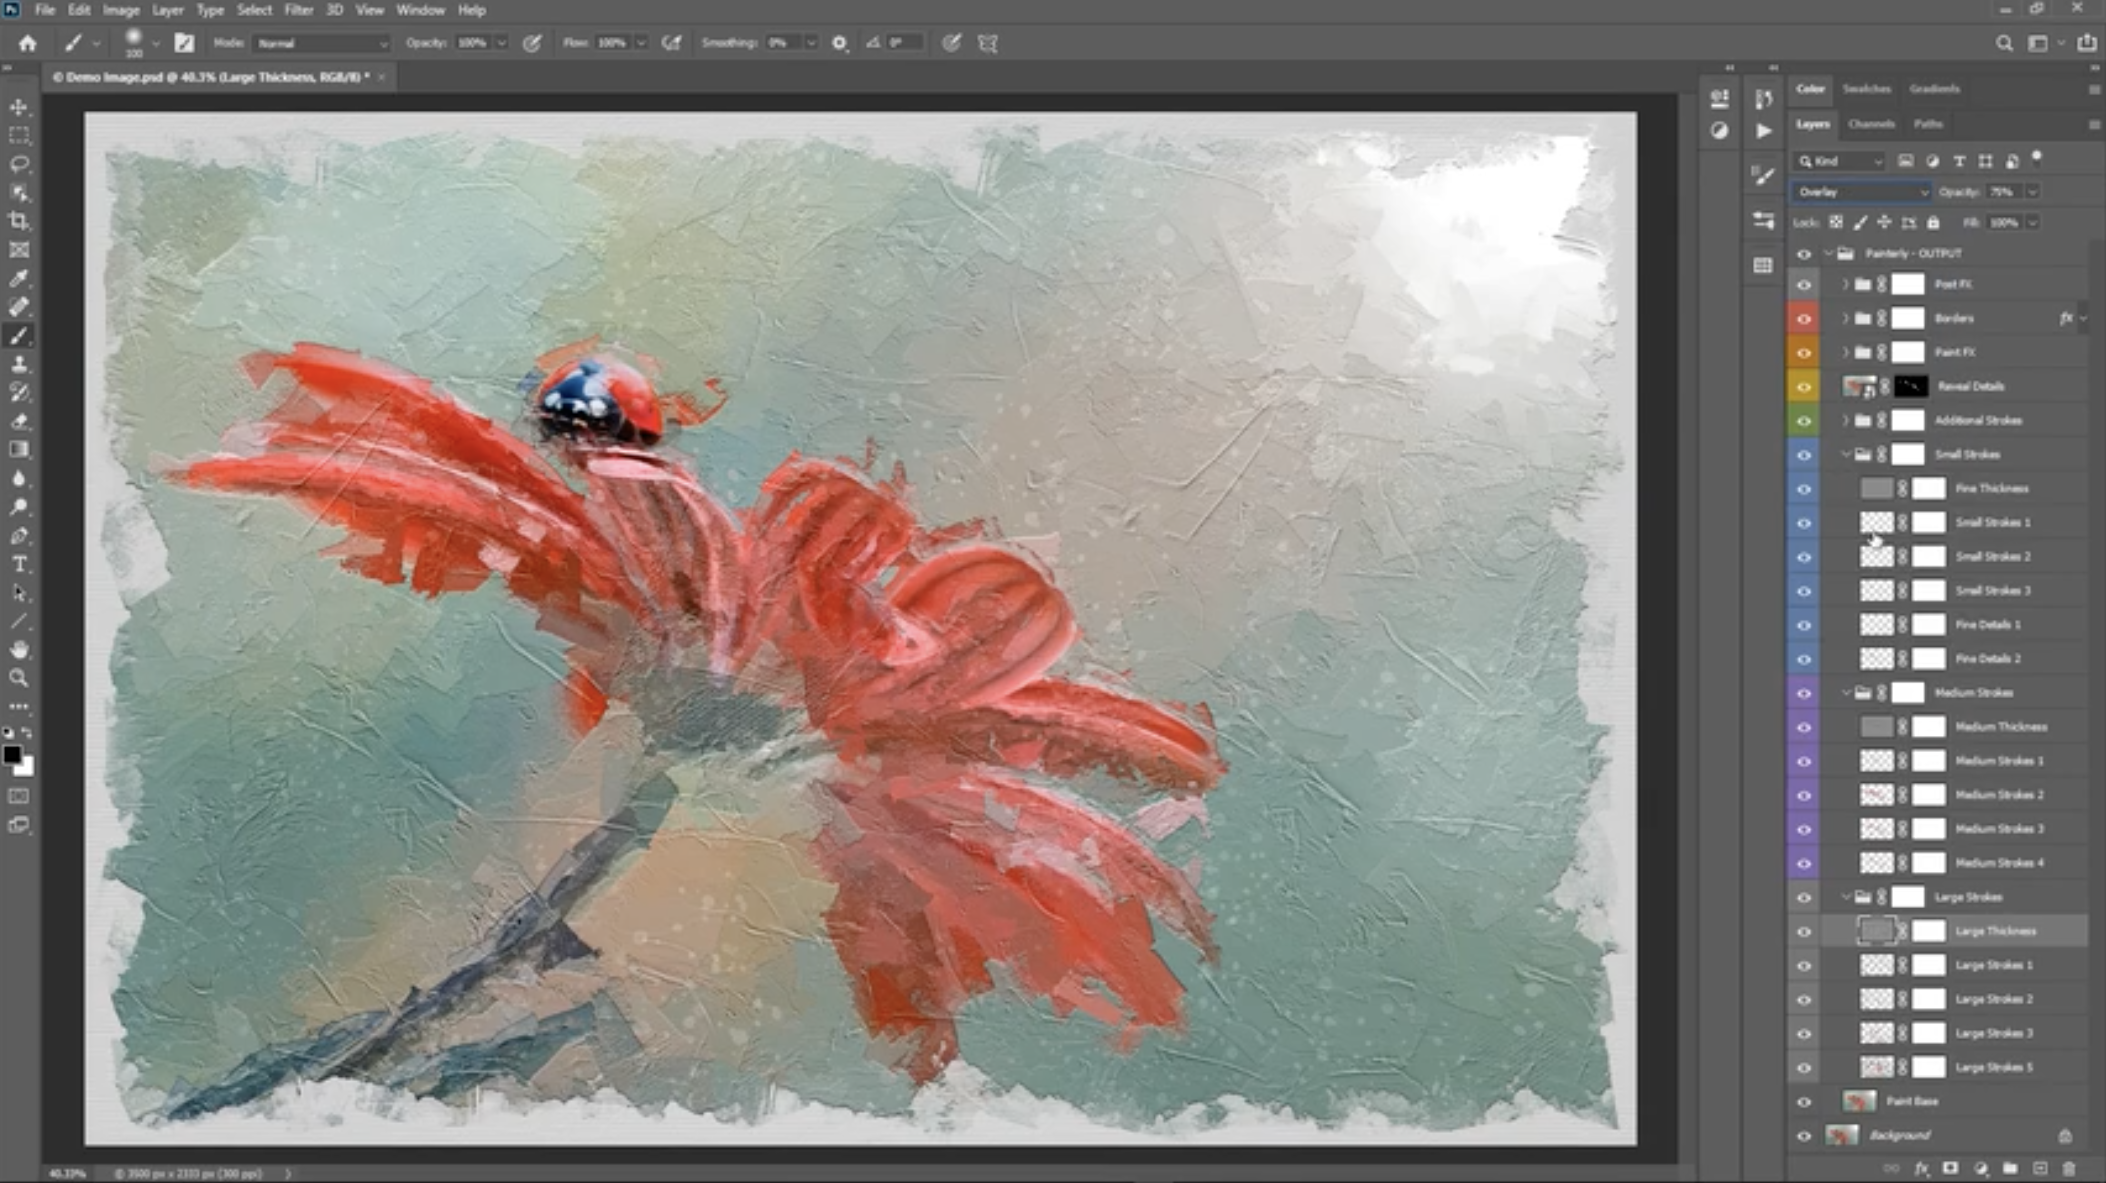The height and width of the screenshot is (1183, 2106).
Task: Select the Zoom tool
Action: pyautogui.click(x=19, y=678)
